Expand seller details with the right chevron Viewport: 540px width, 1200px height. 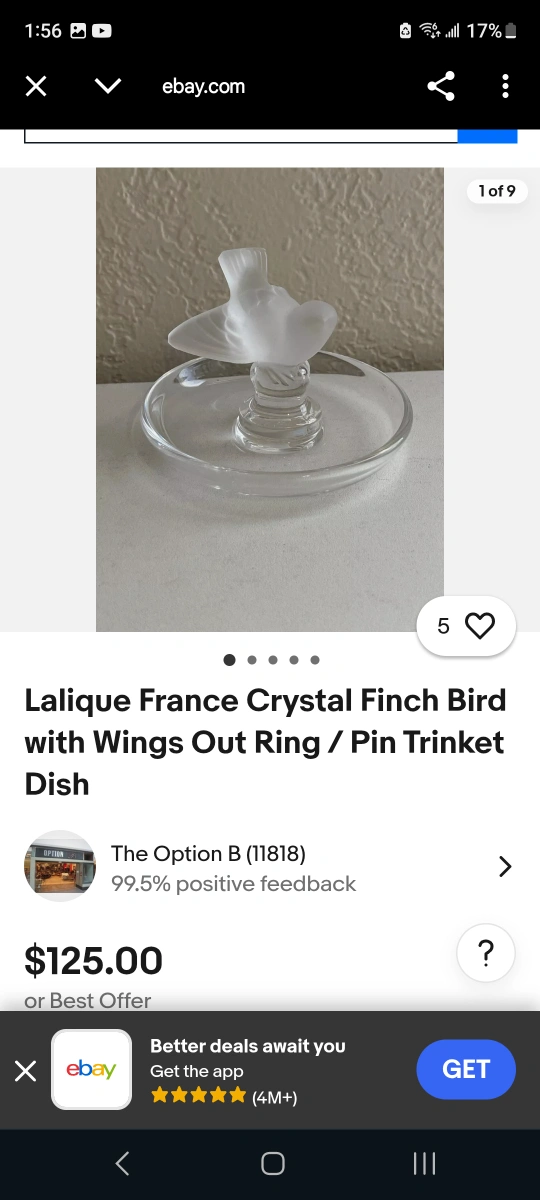coord(505,867)
